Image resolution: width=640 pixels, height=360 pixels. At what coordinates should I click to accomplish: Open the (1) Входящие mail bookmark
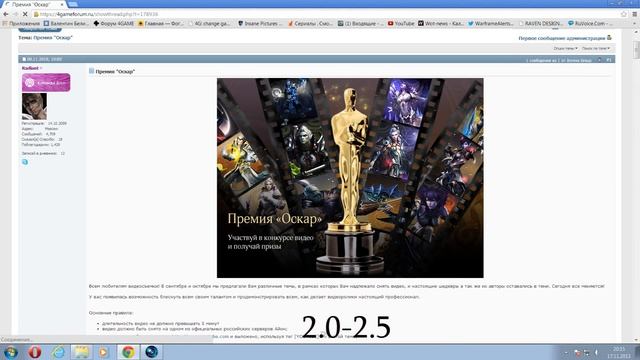360,24
